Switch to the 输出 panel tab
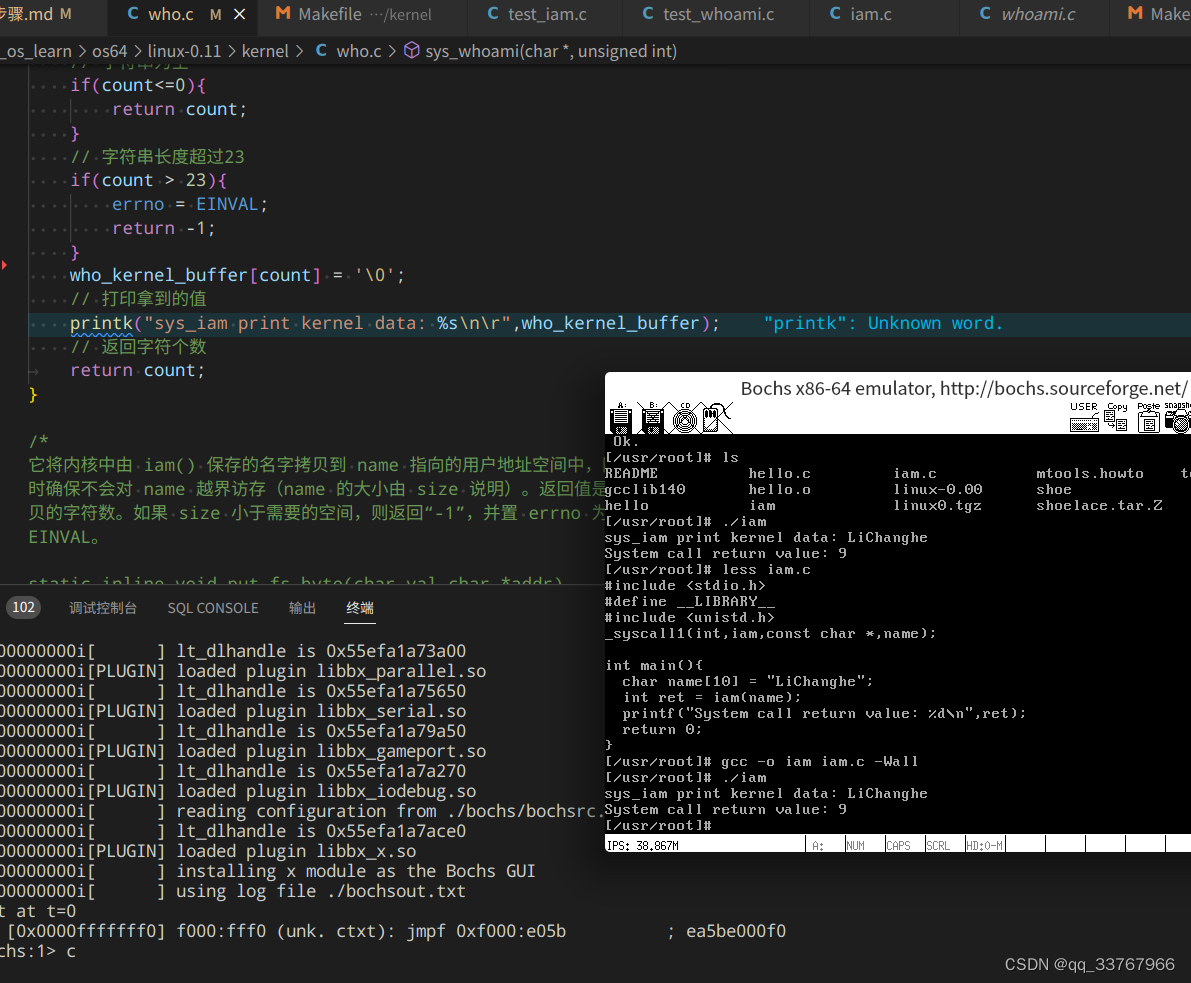The image size is (1191, 983). (x=302, y=608)
